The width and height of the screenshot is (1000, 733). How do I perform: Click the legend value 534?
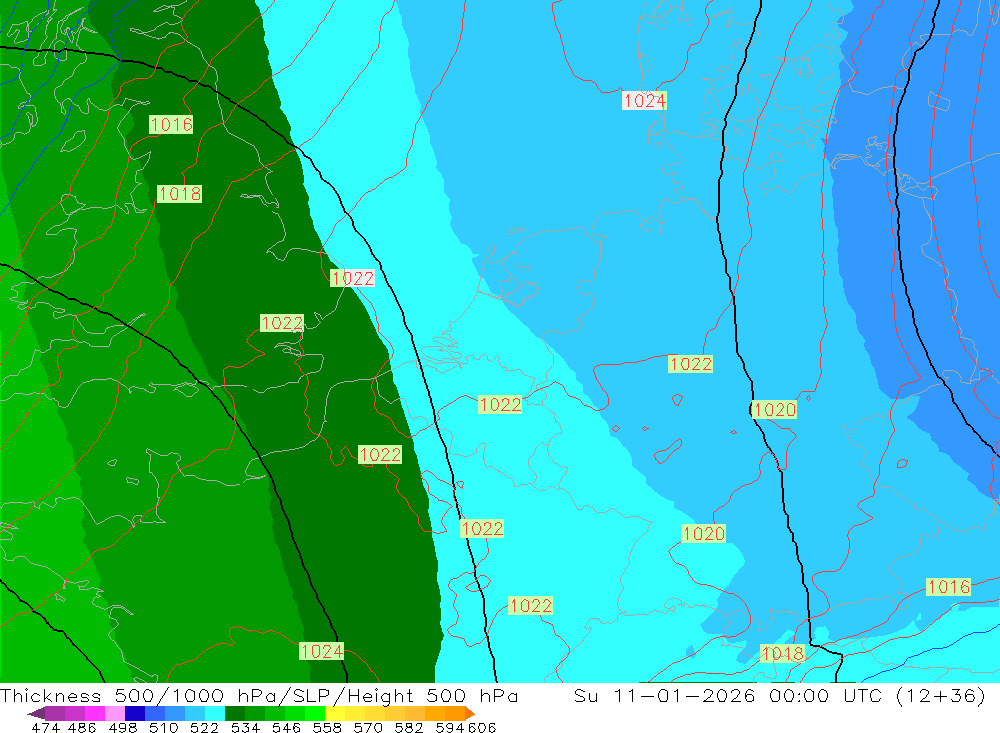tap(246, 728)
